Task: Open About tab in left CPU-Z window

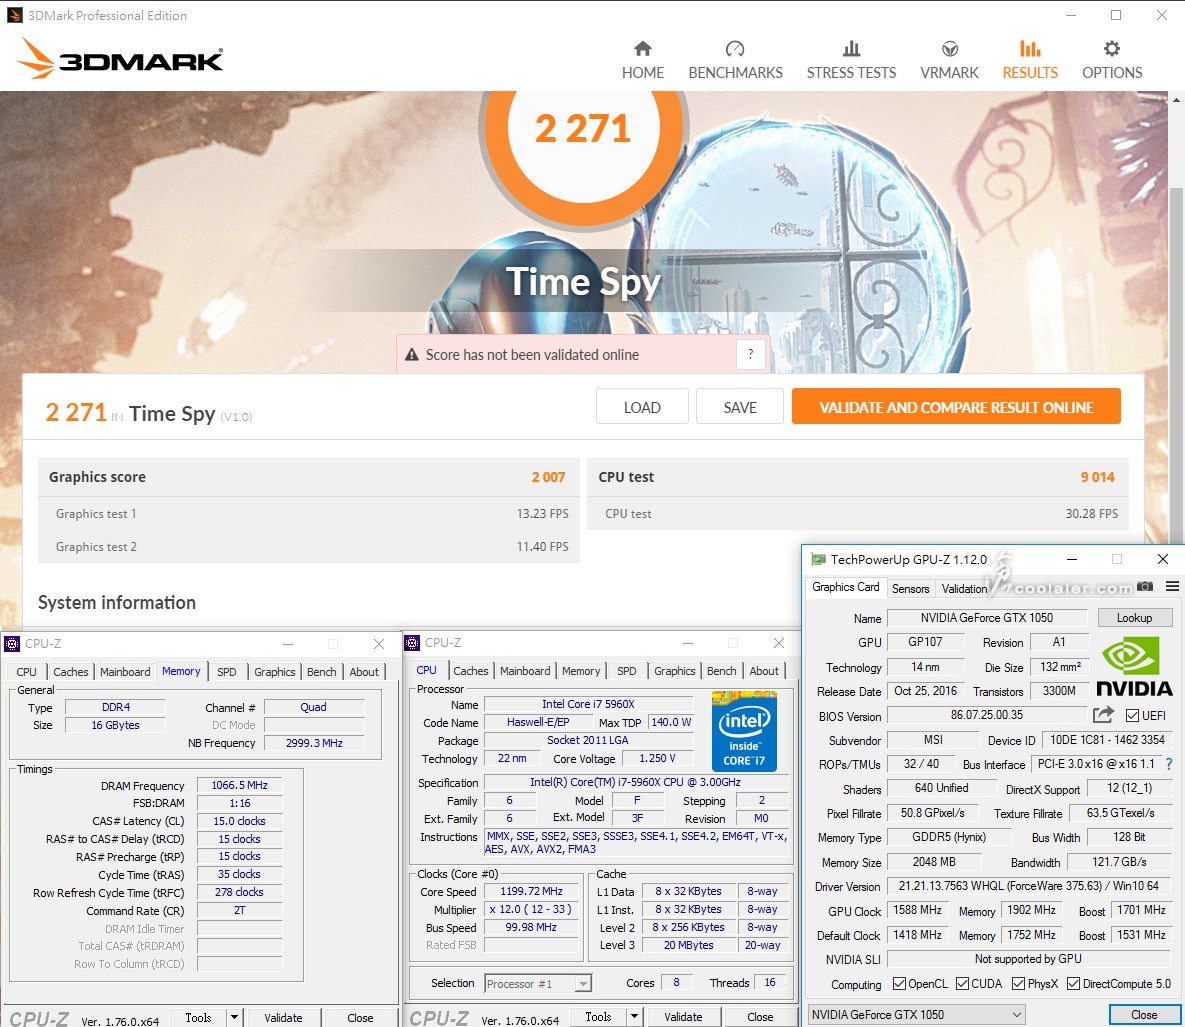Action: click(x=364, y=672)
